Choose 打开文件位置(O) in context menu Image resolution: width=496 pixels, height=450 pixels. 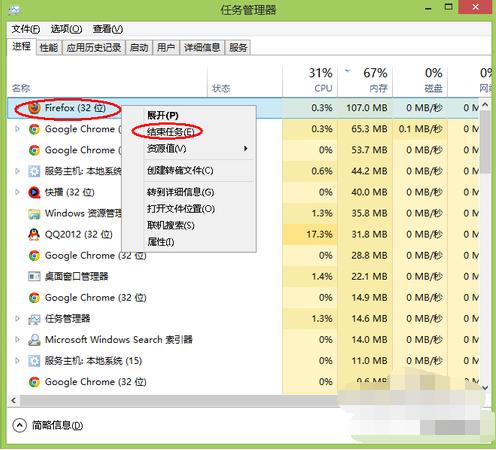181,209
